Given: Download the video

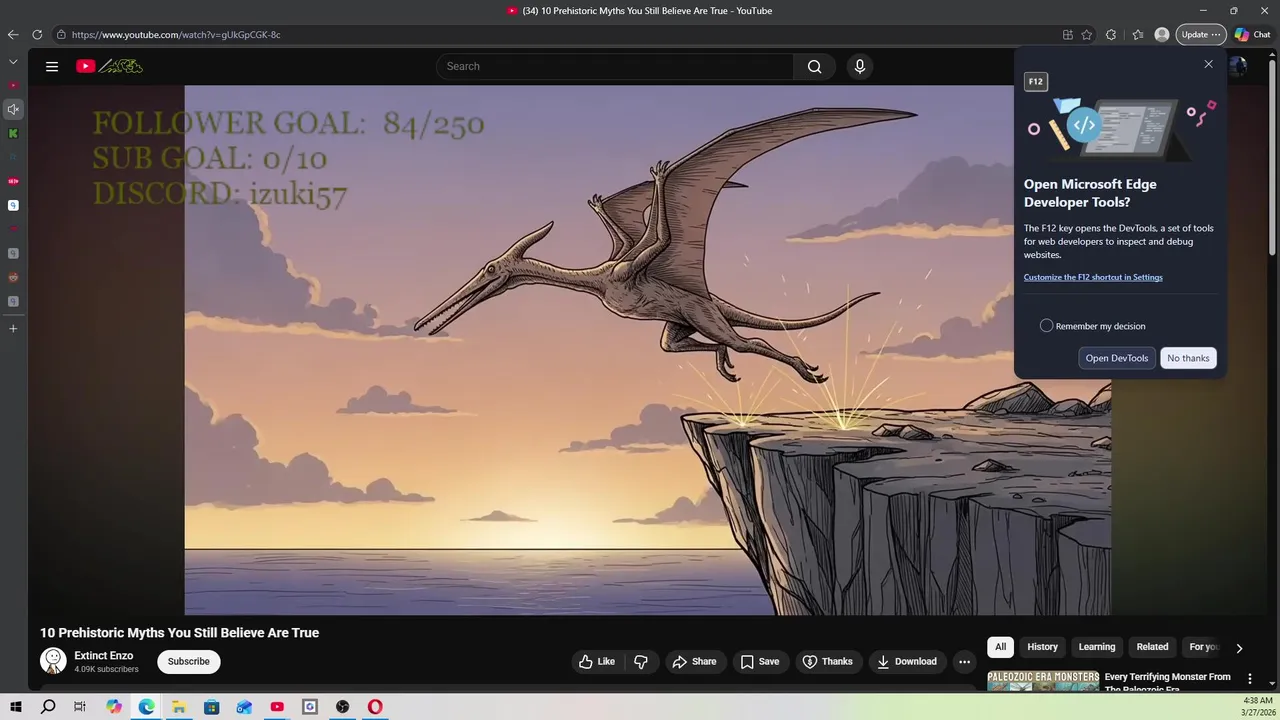Looking at the screenshot, I should pos(907,661).
